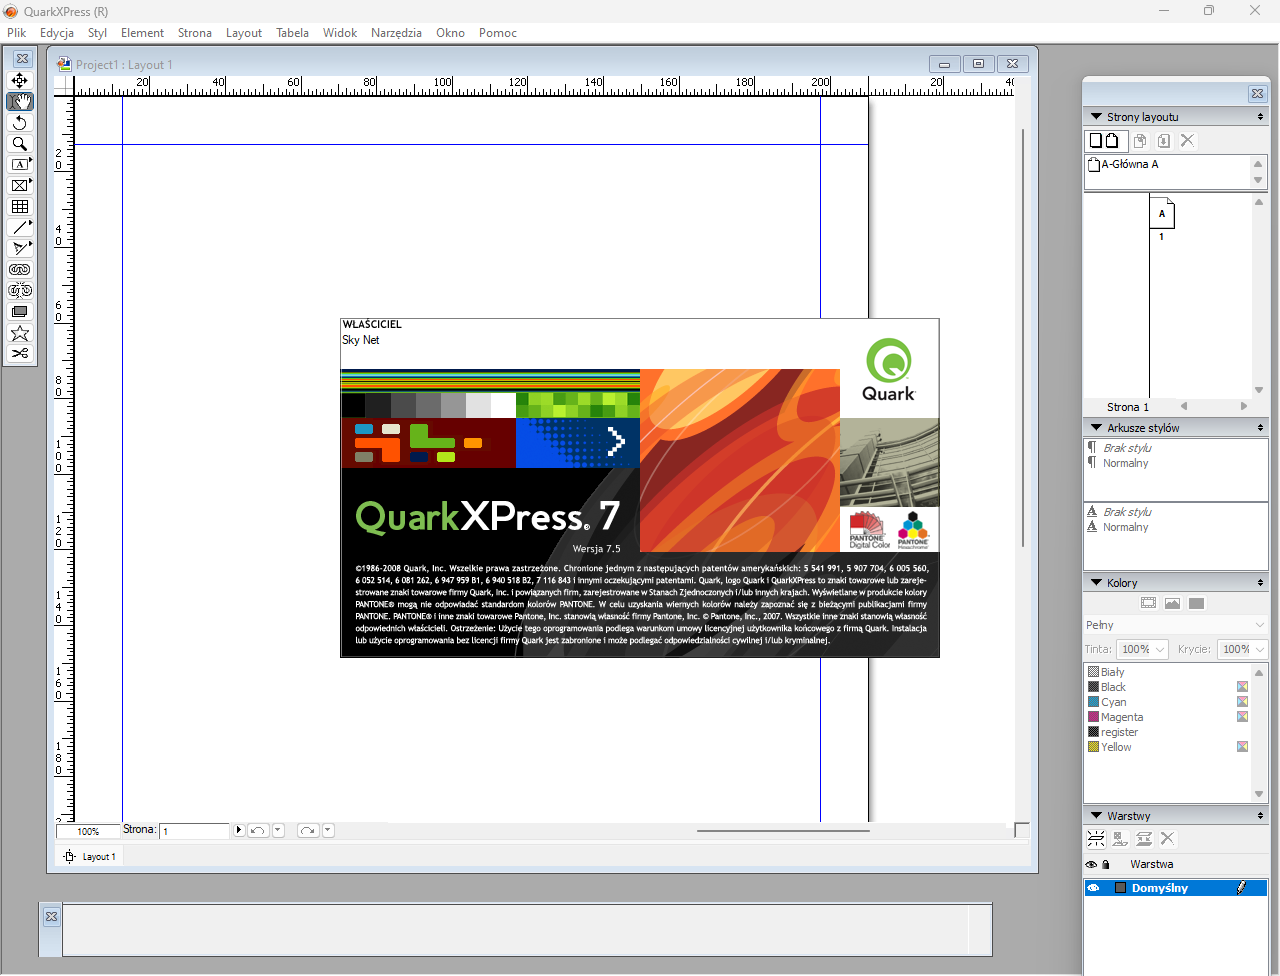Click the Strona page number field
This screenshot has width=1280, height=976.
click(195, 831)
